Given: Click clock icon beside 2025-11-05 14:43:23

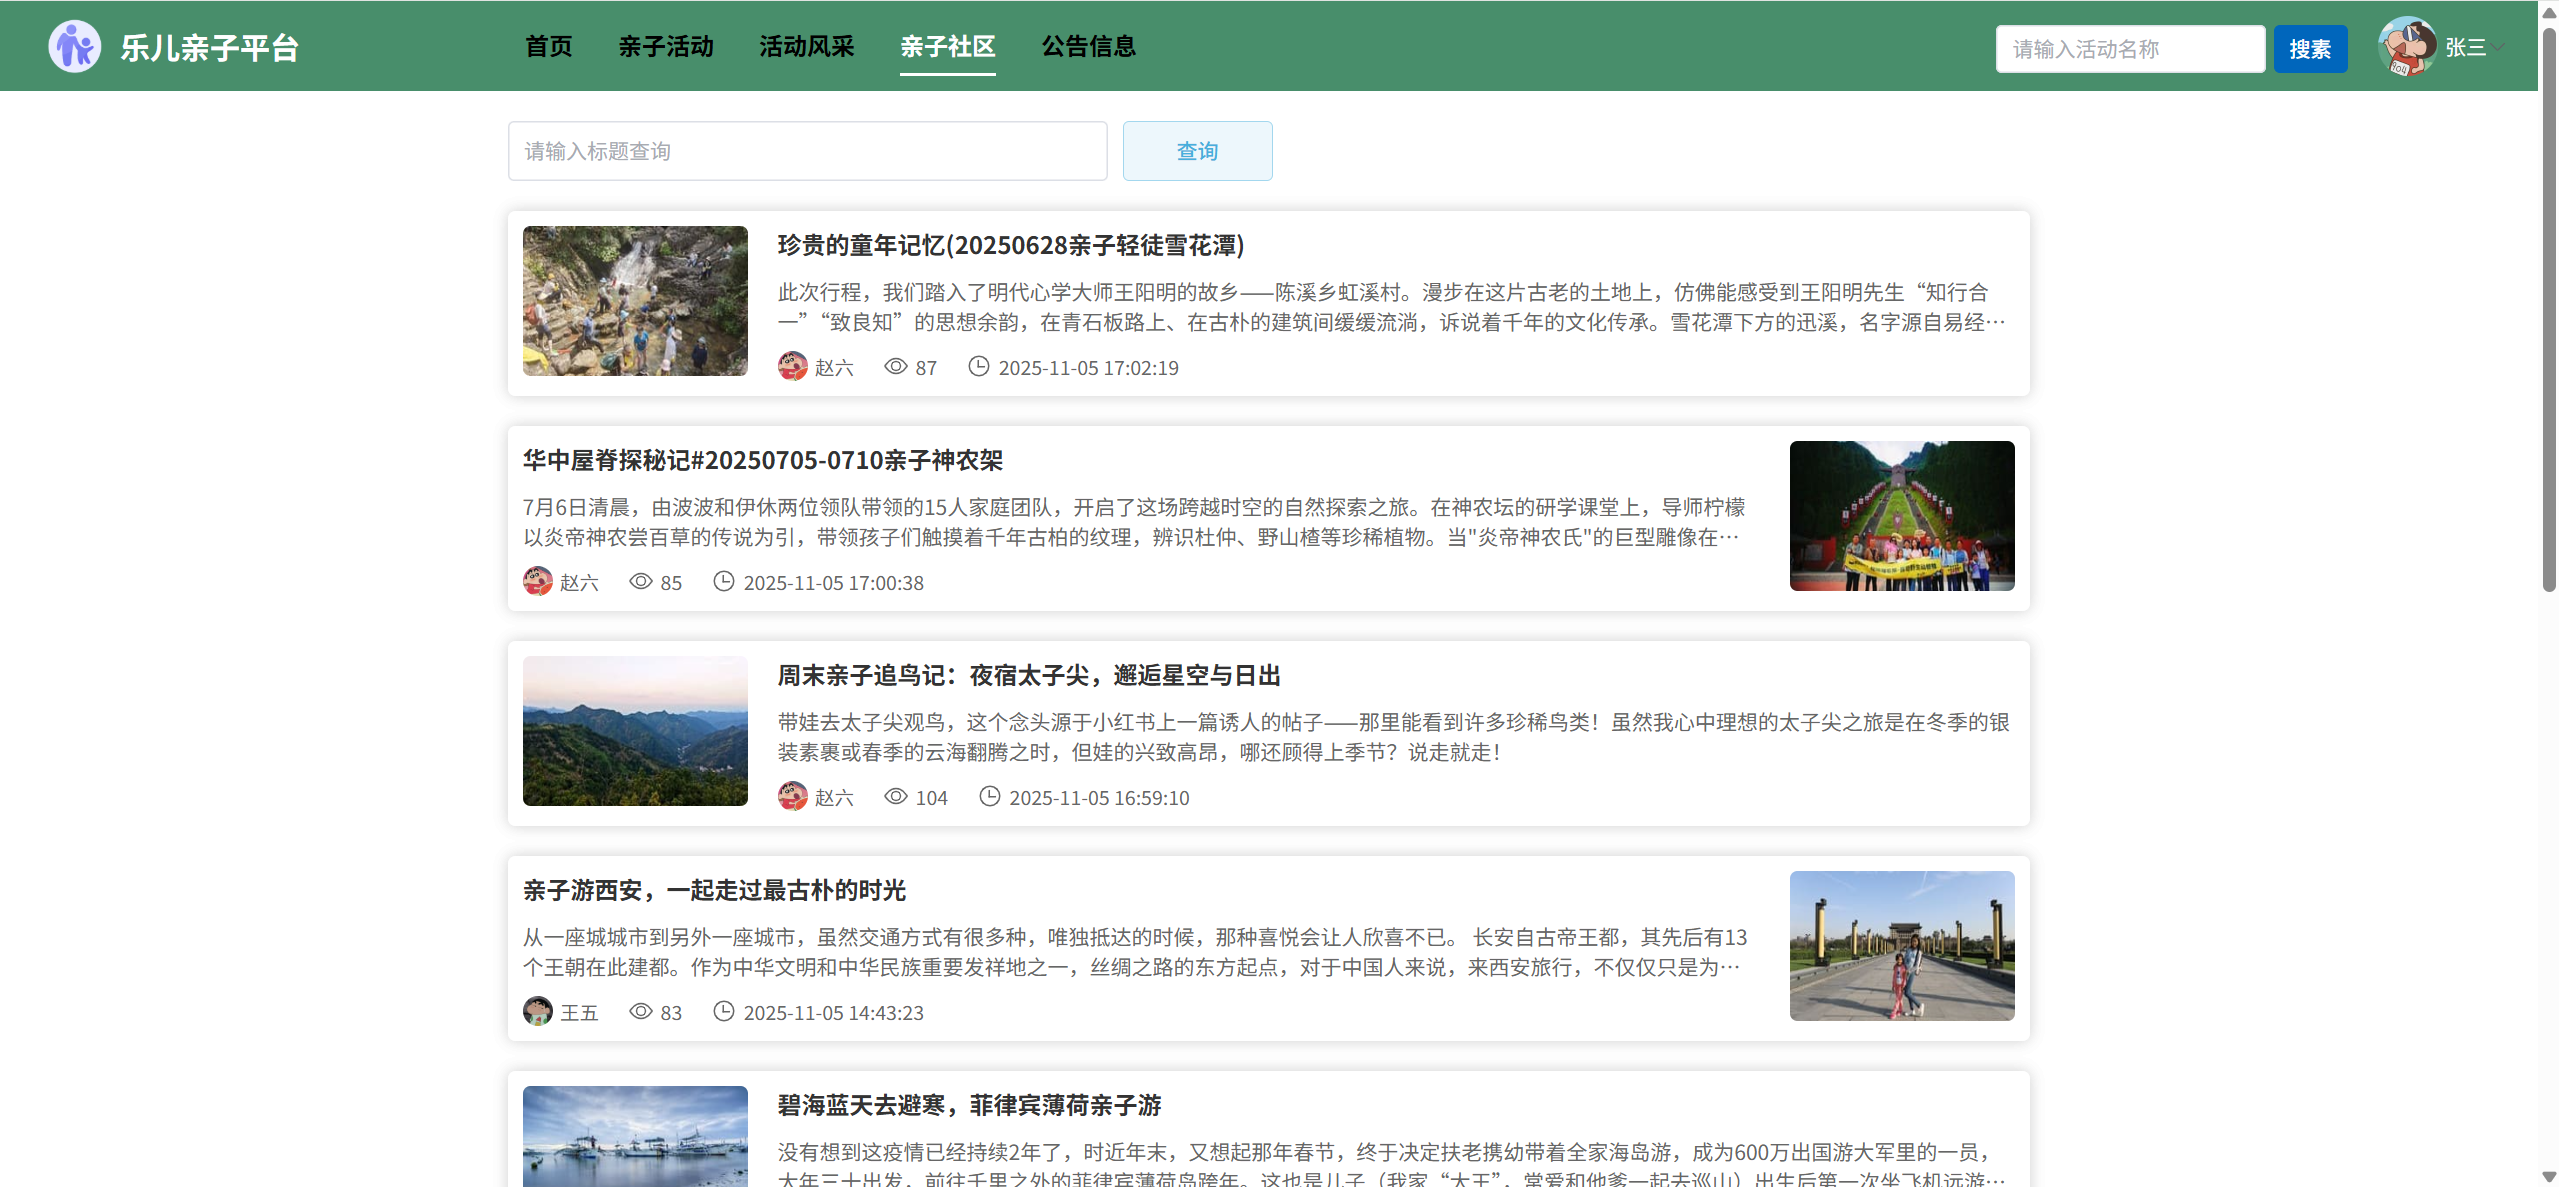Looking at the screenshot, I should [723, 1012].
